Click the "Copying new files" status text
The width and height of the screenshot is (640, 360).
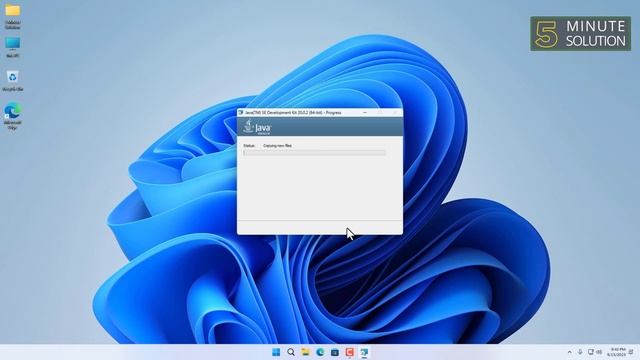(278, 145)
